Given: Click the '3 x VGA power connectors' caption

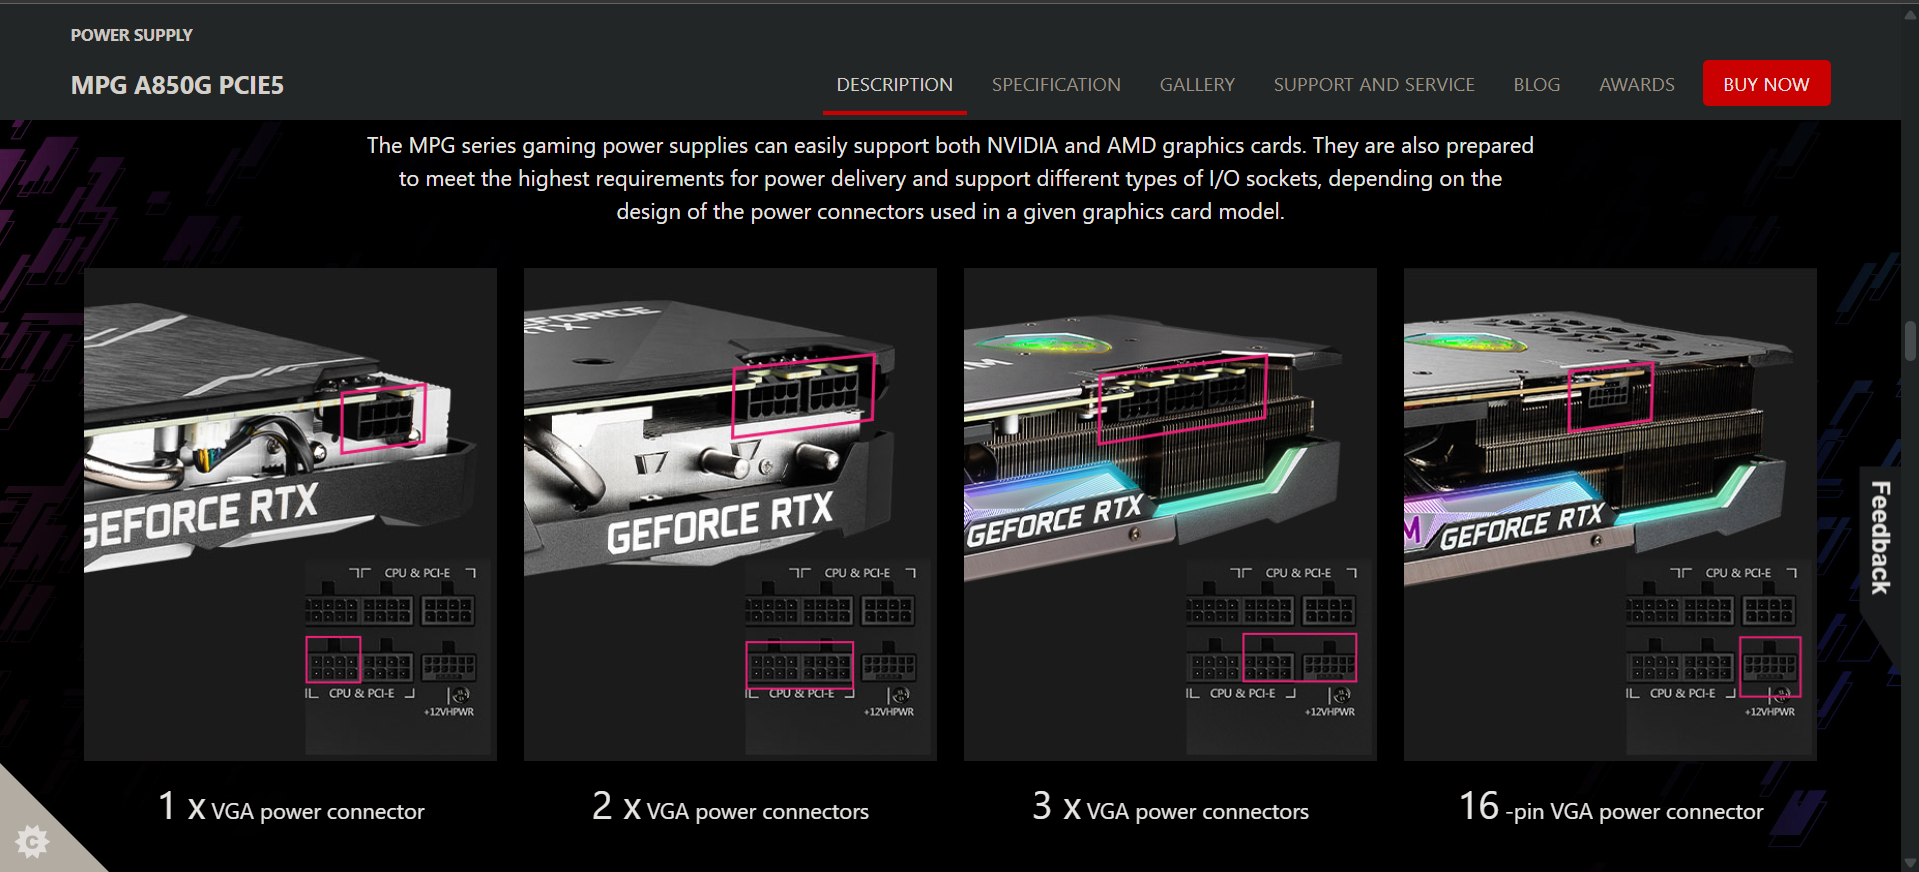Looking at the screenshot, I should [x=1170, y=807].
